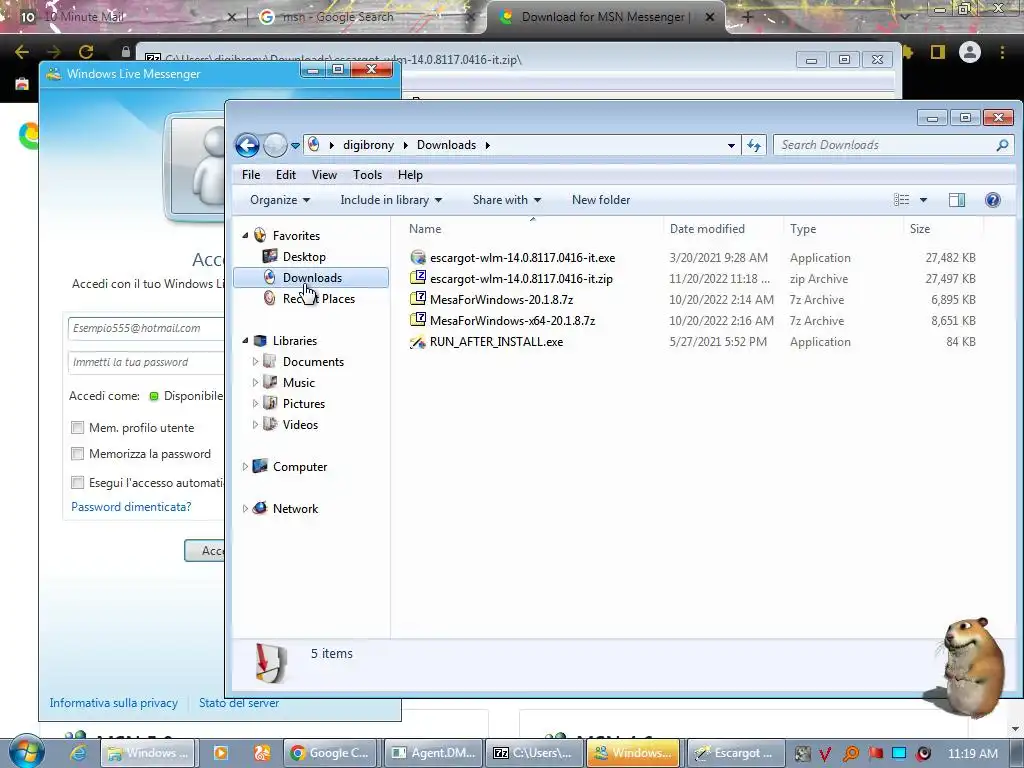
Task: Click the Recent Places icon
Action: (x=270, y=298)
